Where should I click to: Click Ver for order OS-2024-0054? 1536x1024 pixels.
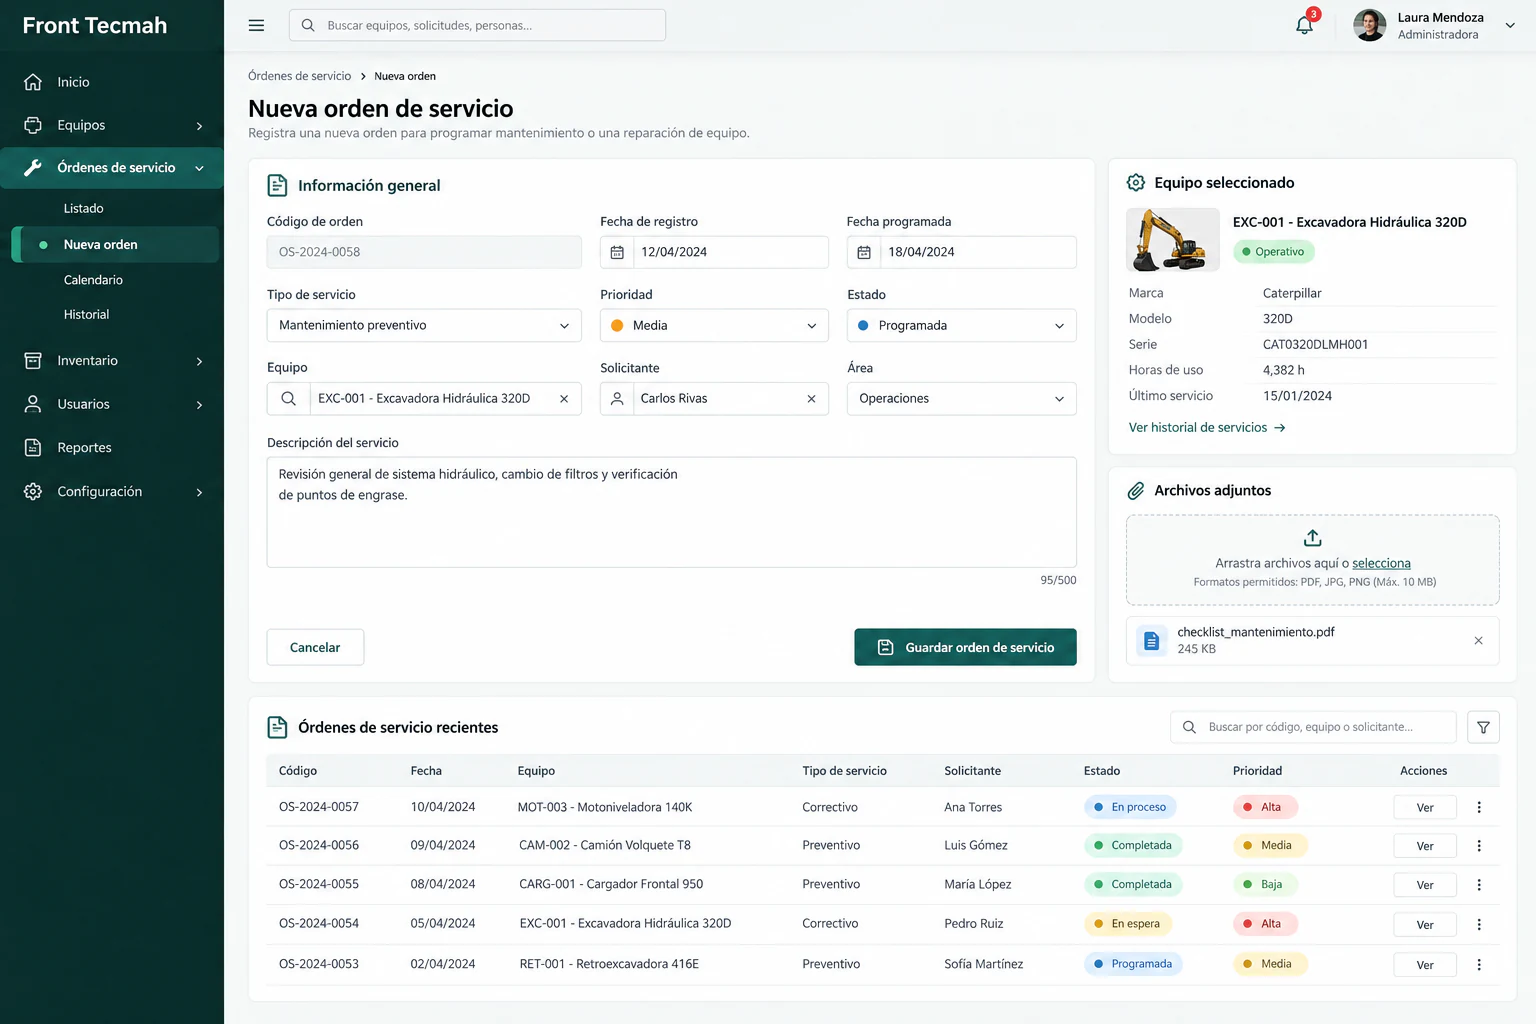(x=1425, y=925)
